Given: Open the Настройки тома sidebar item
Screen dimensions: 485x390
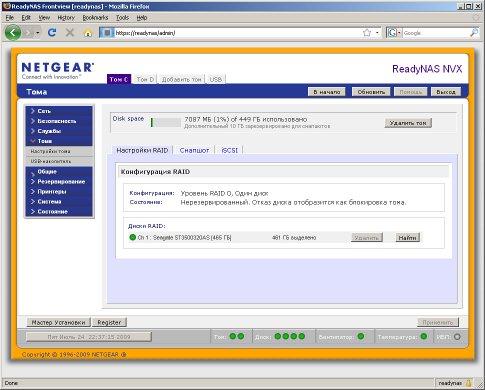Looking at the screenshot, I should click(59, 151).
